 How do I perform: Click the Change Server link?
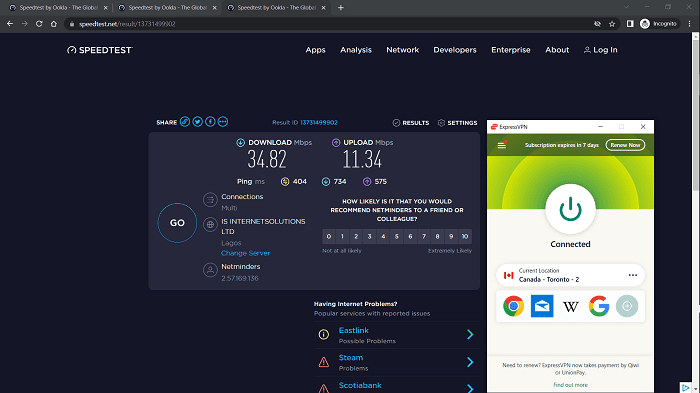click(x=245, y=253)
